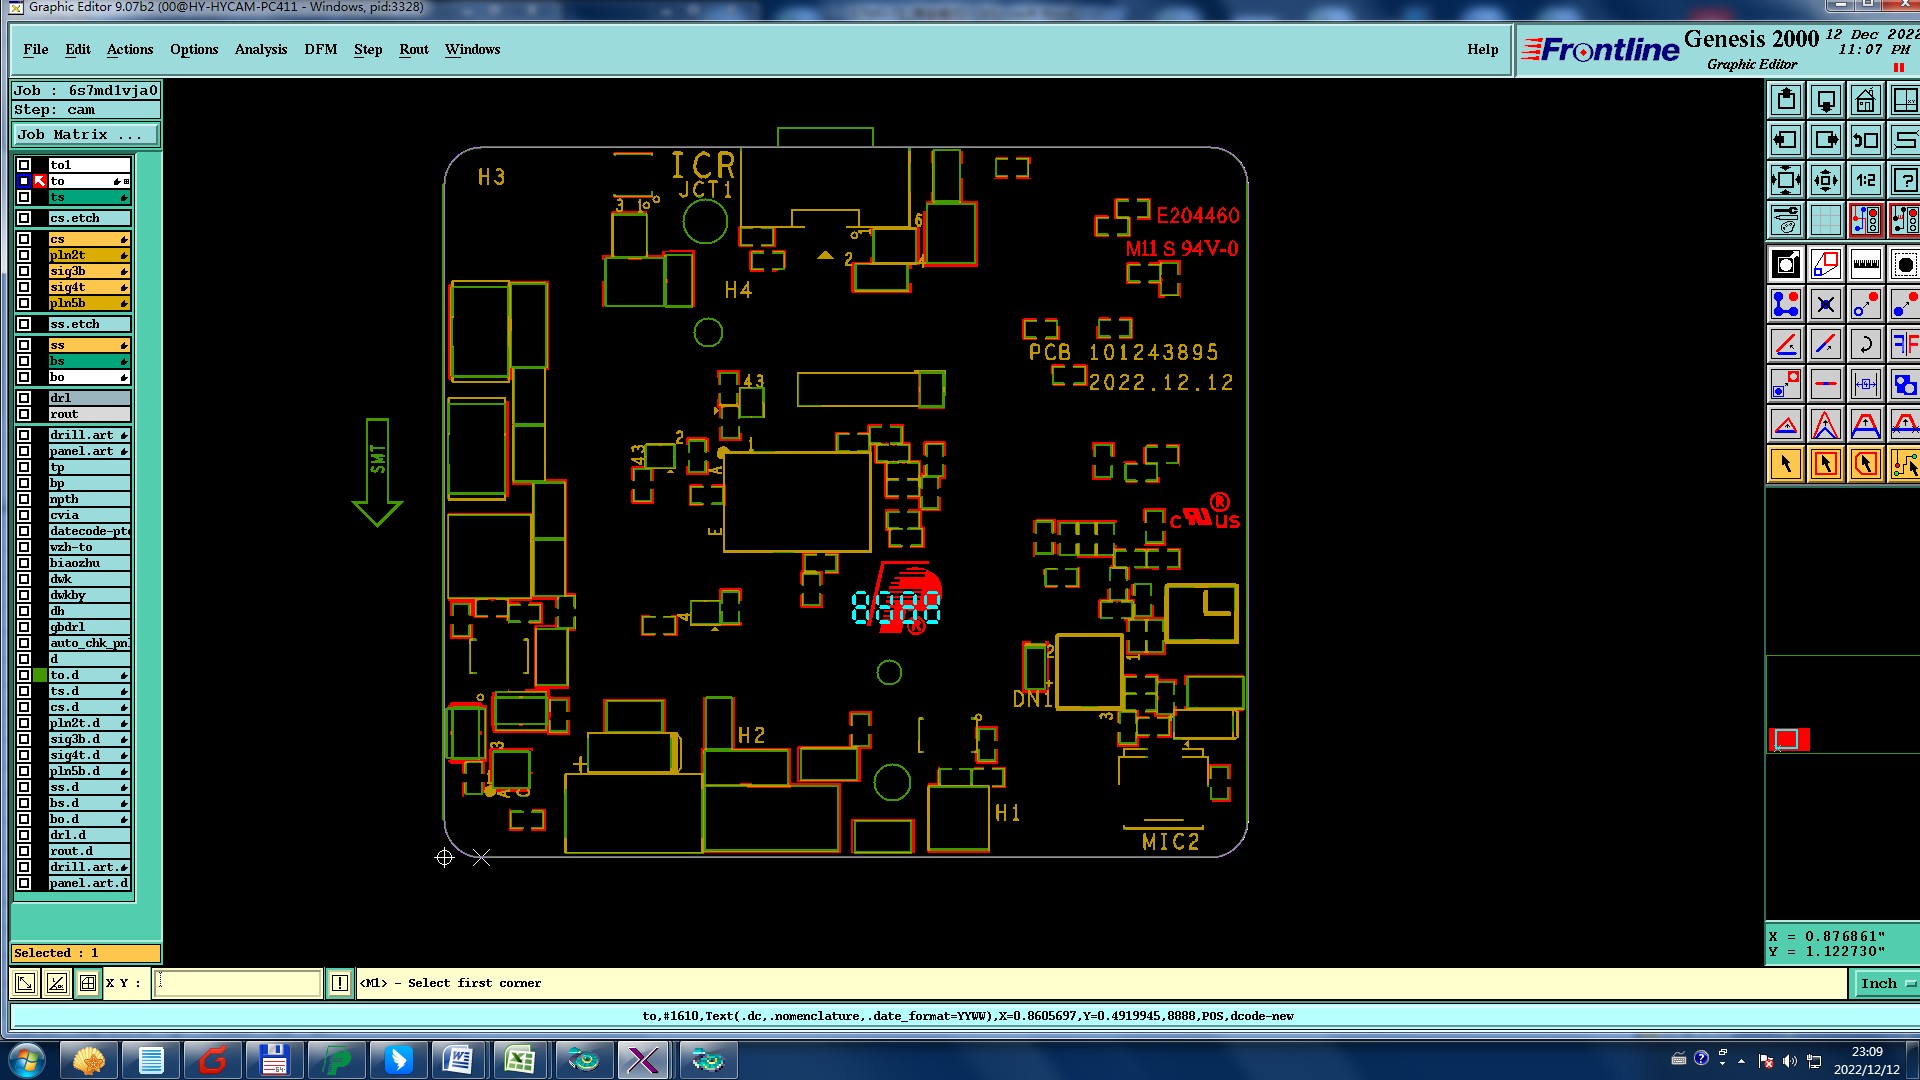The width and height of the screenshot is (1920, 1080).
Task: Click the question mark help icon
Action: [x=1904, y=181]
